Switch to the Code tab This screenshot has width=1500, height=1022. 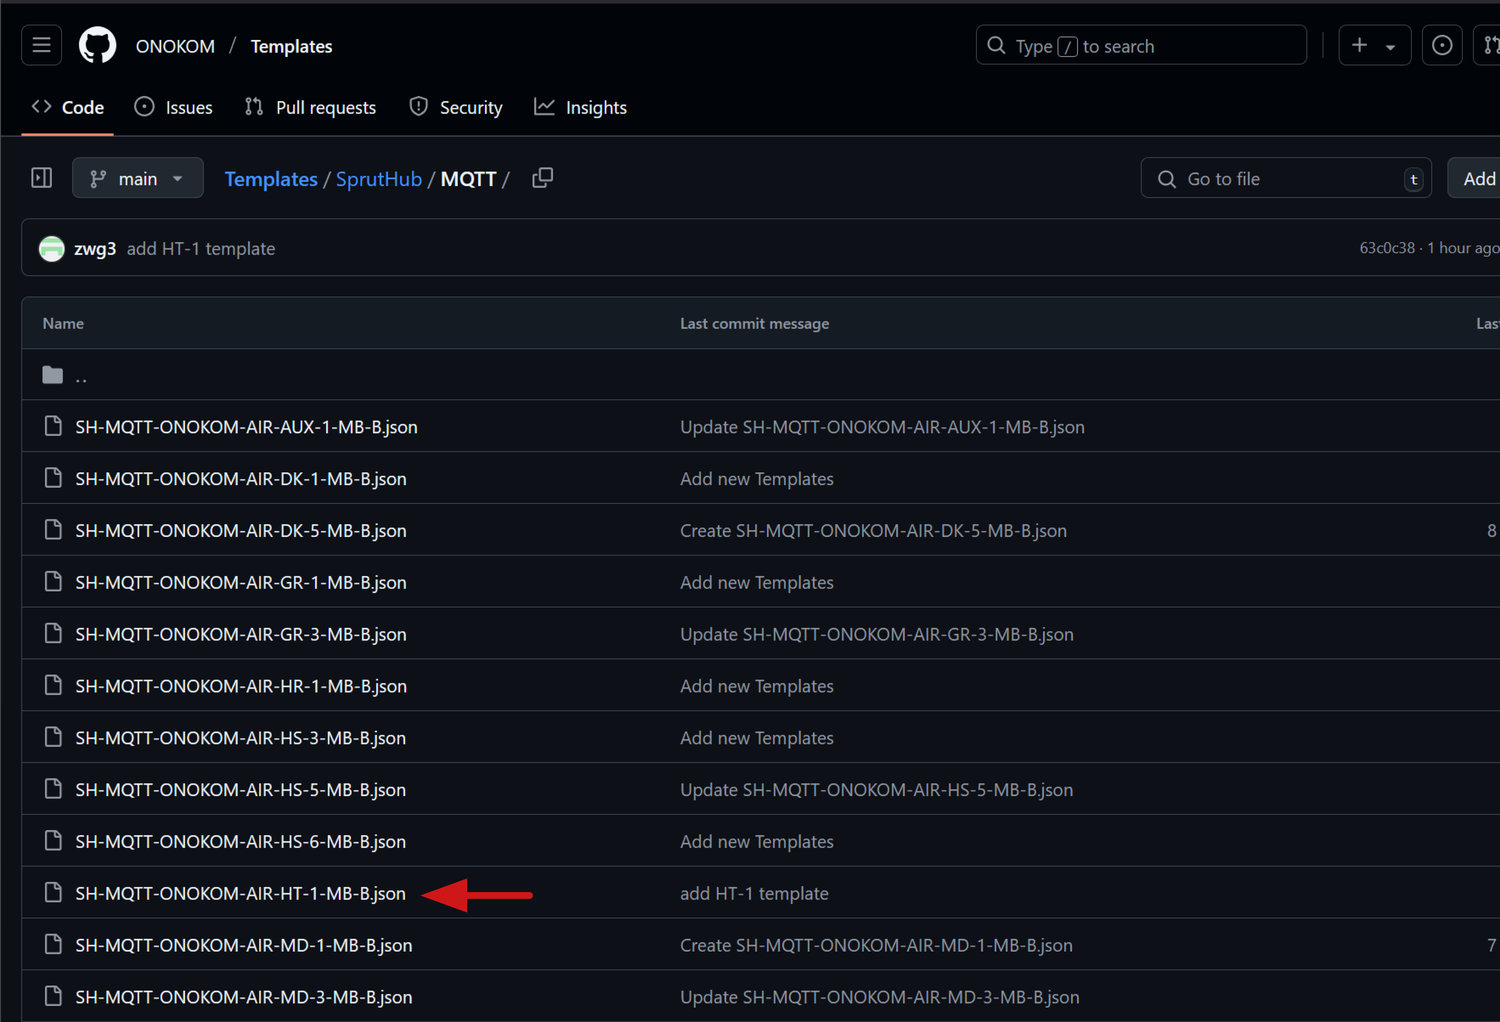[68, 107]
